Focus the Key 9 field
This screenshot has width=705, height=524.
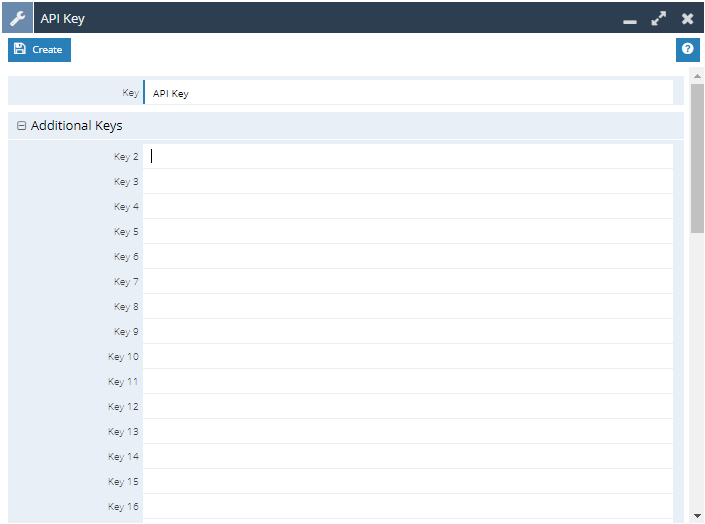point(408,331)
